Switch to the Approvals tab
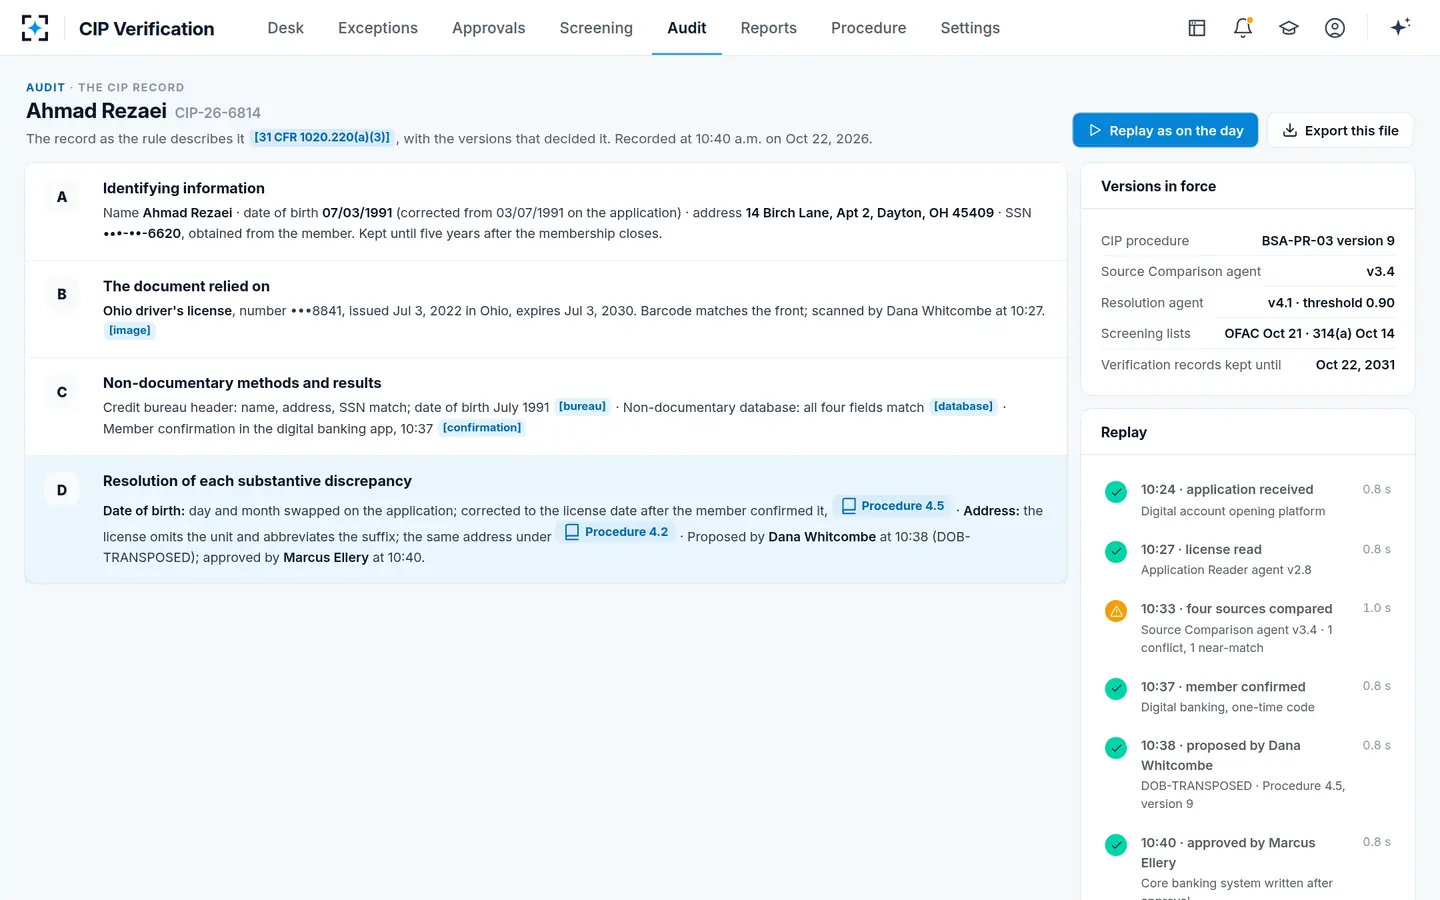The image size is (1440, 900). 488,28
